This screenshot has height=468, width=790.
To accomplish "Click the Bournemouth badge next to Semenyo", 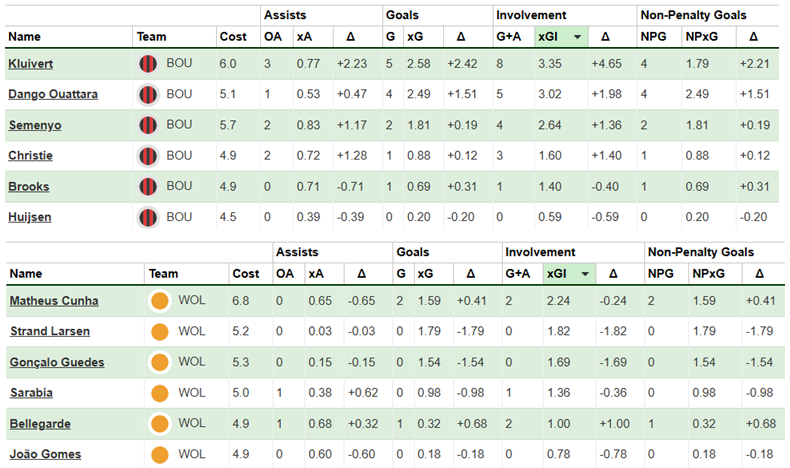I will (x=148, y=125).
